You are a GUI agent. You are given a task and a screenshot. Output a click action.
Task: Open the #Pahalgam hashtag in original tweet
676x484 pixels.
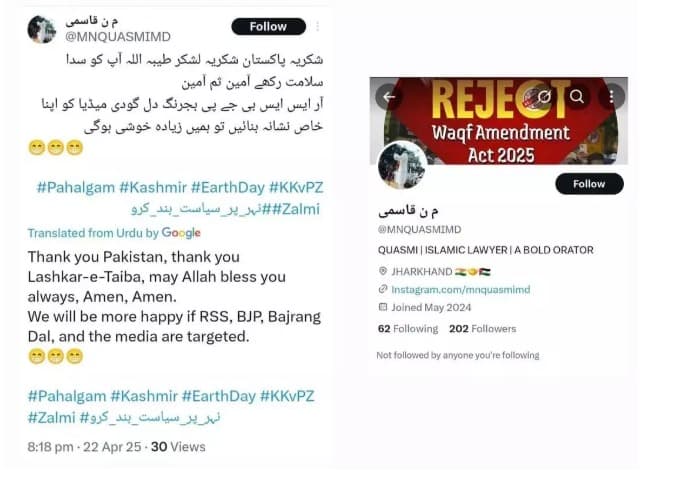coord(76,187)
